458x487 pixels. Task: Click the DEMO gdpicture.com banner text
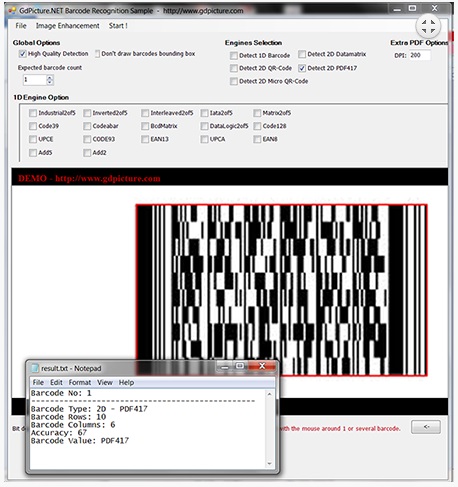(89, 178)
